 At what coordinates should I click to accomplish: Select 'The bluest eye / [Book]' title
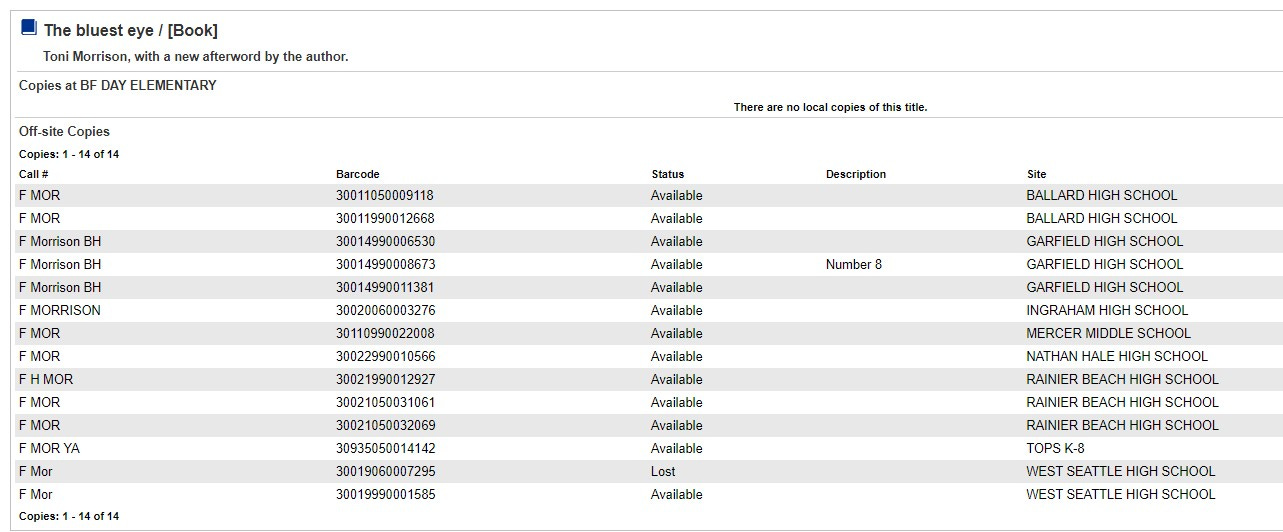point(131,31)
